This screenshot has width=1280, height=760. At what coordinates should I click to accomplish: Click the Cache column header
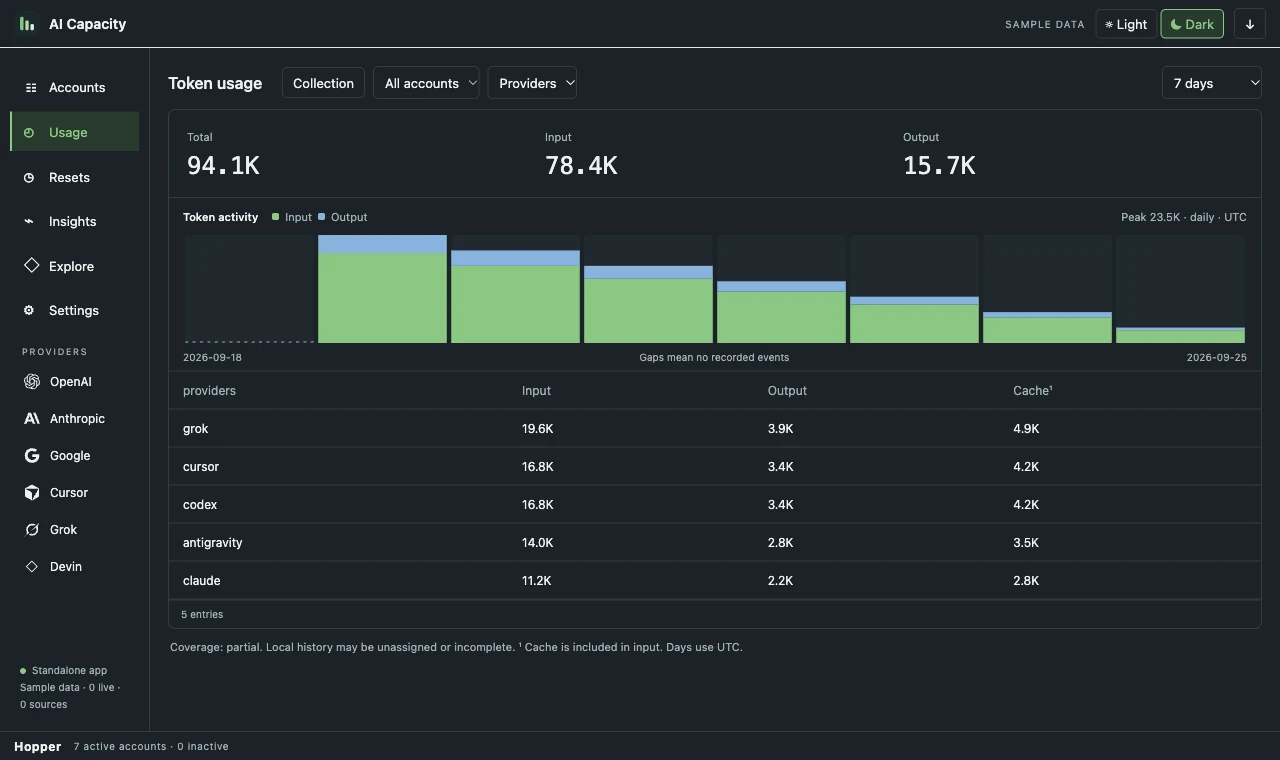[1033, 390]
